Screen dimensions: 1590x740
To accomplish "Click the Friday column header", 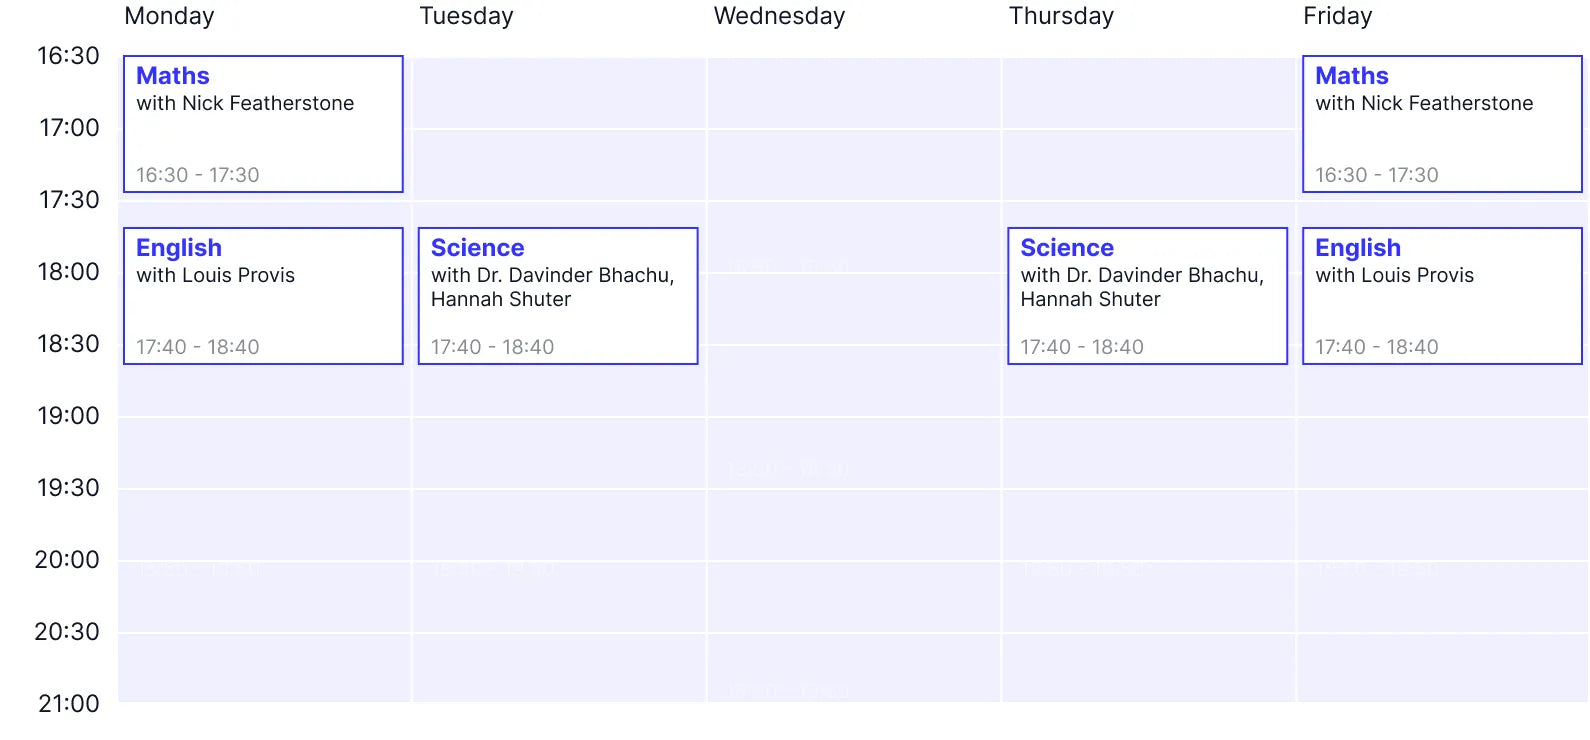I will tap(1337, 16).
